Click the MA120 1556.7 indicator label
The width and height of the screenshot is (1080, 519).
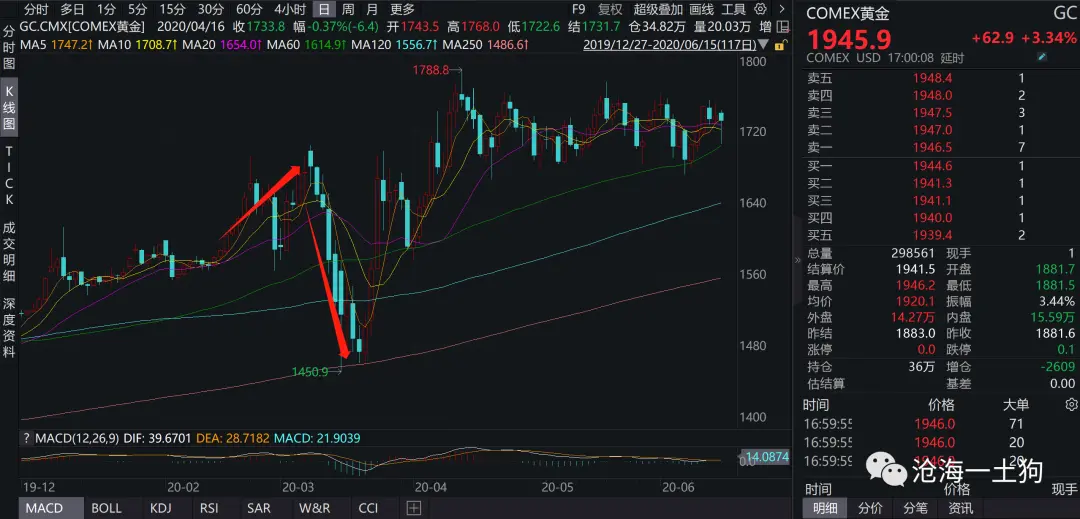click(395, 45)
